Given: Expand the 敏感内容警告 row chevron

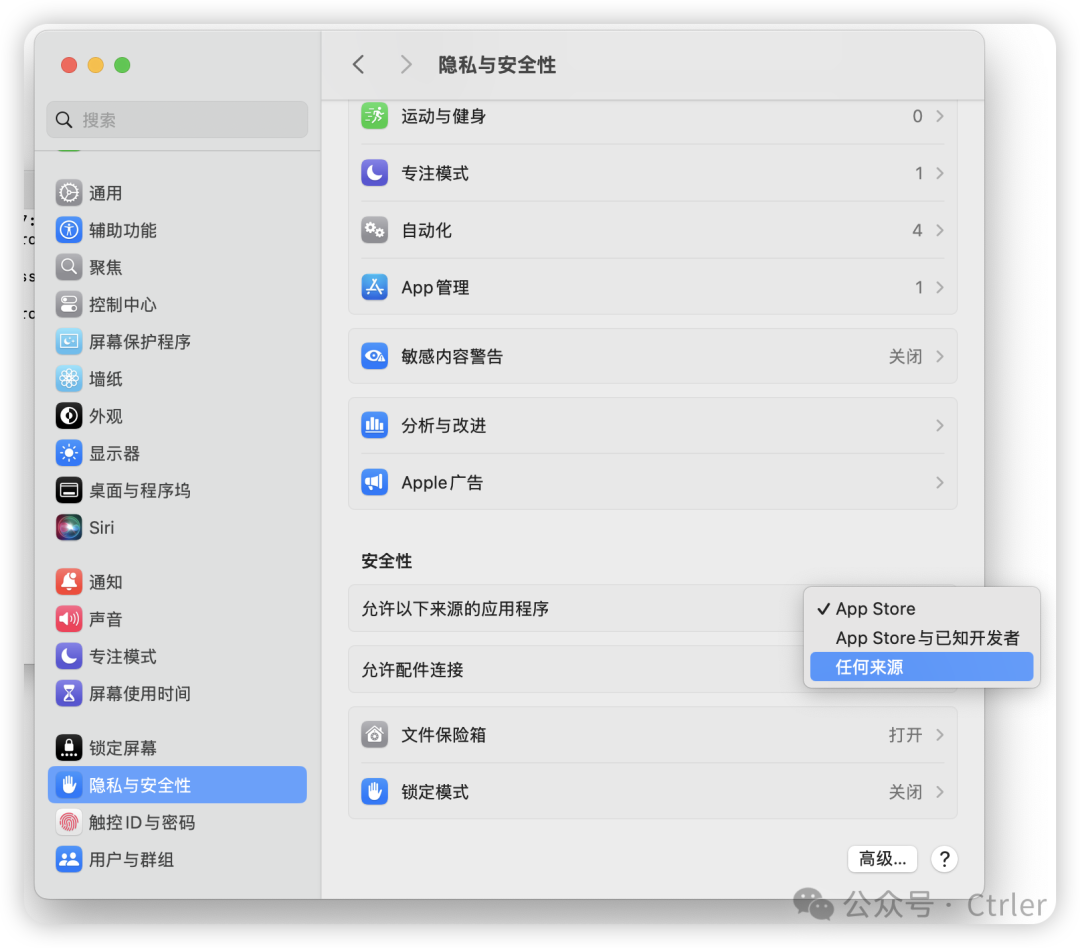Looking at the screenshot, I should tap(939, 357).
